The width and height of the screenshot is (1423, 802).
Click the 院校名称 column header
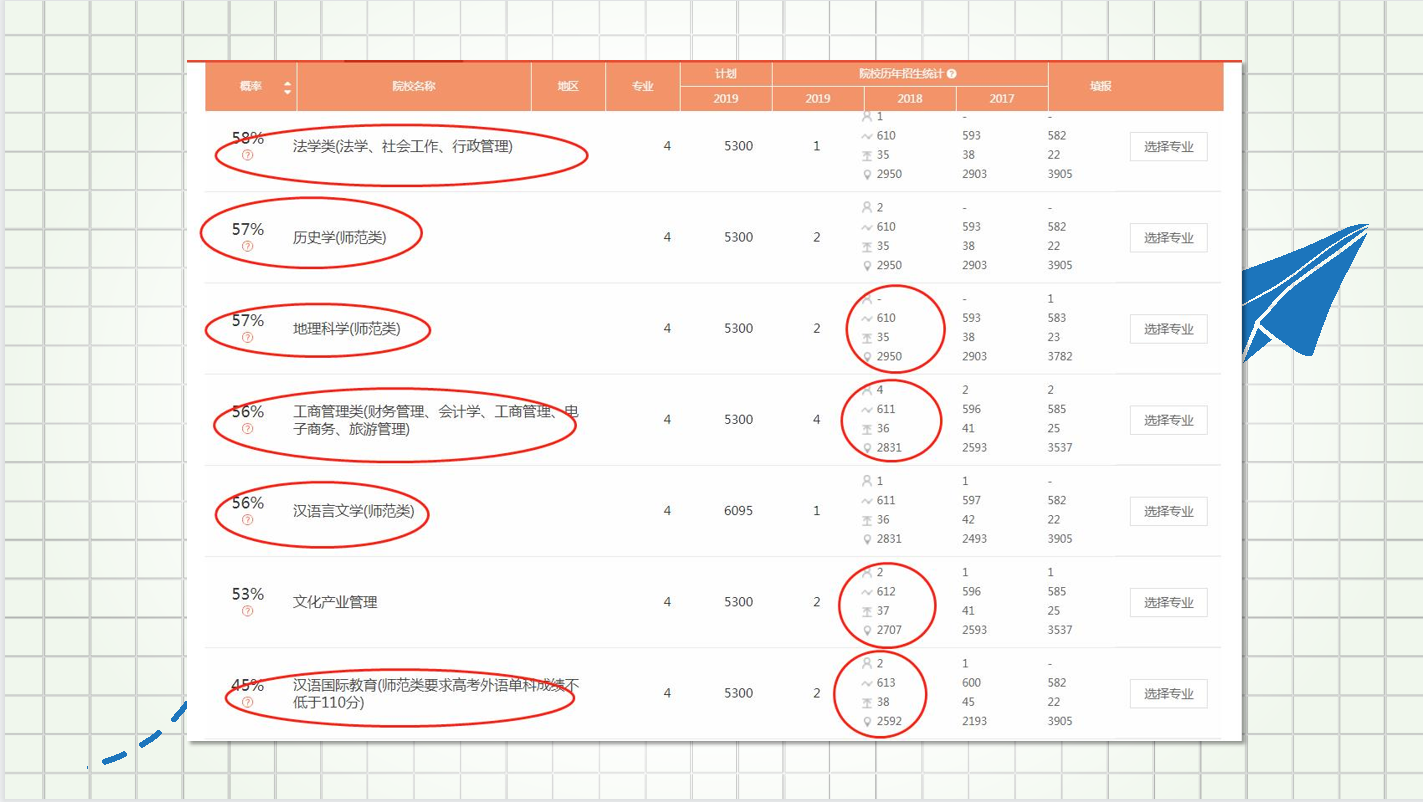pos(413,86)
